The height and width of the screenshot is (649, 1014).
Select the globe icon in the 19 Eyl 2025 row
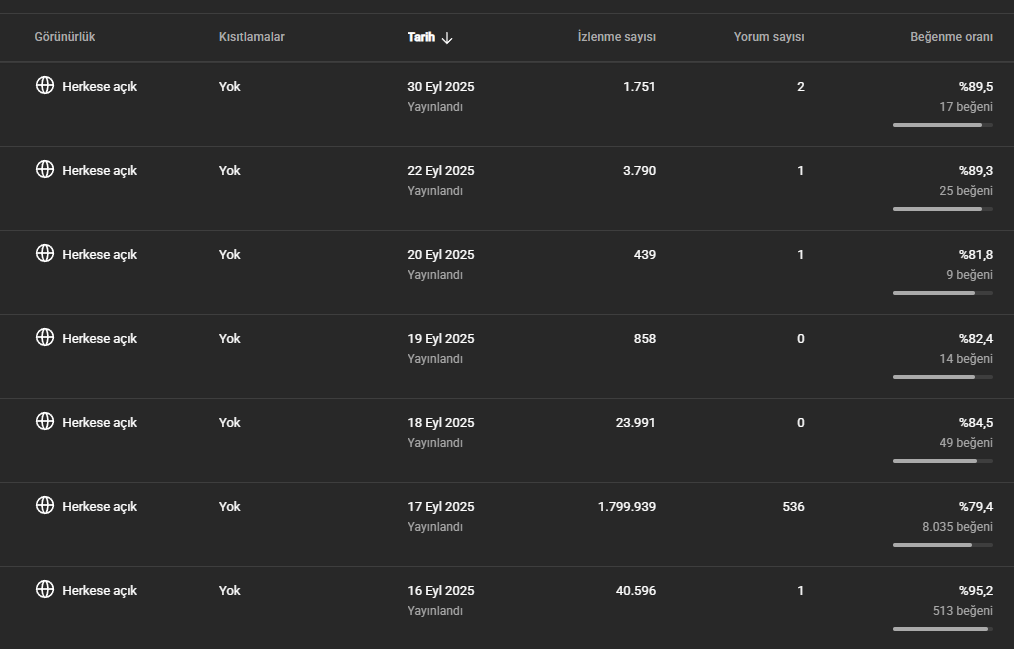tap(45, 337)
